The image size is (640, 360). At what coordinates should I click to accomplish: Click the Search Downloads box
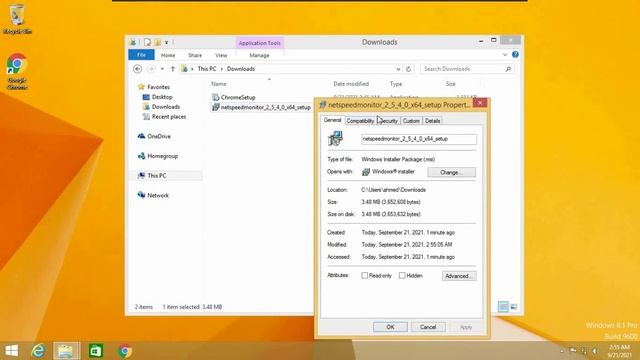463,69
